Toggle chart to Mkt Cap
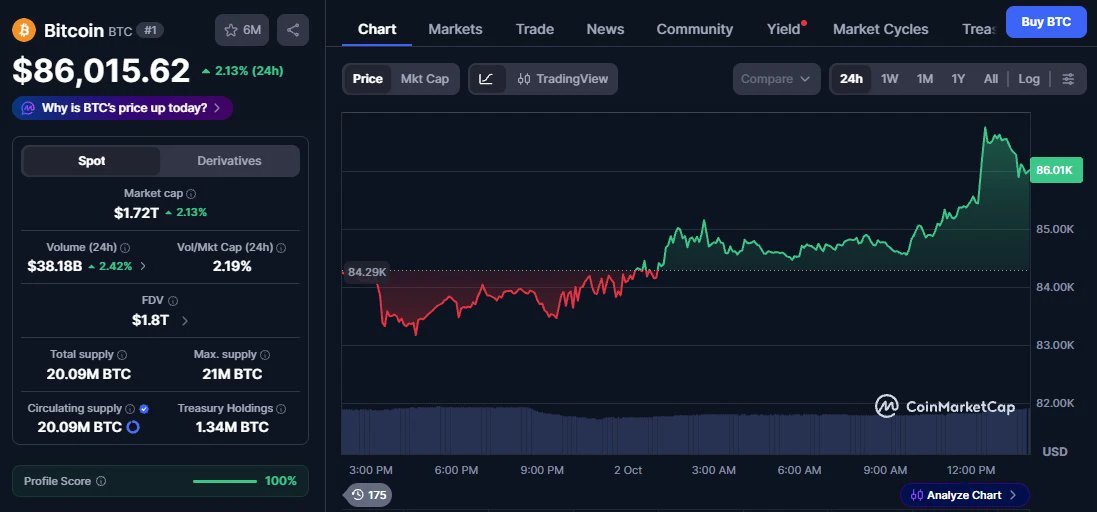Screen dimensions: 1097x512 (x=425, y=79)
